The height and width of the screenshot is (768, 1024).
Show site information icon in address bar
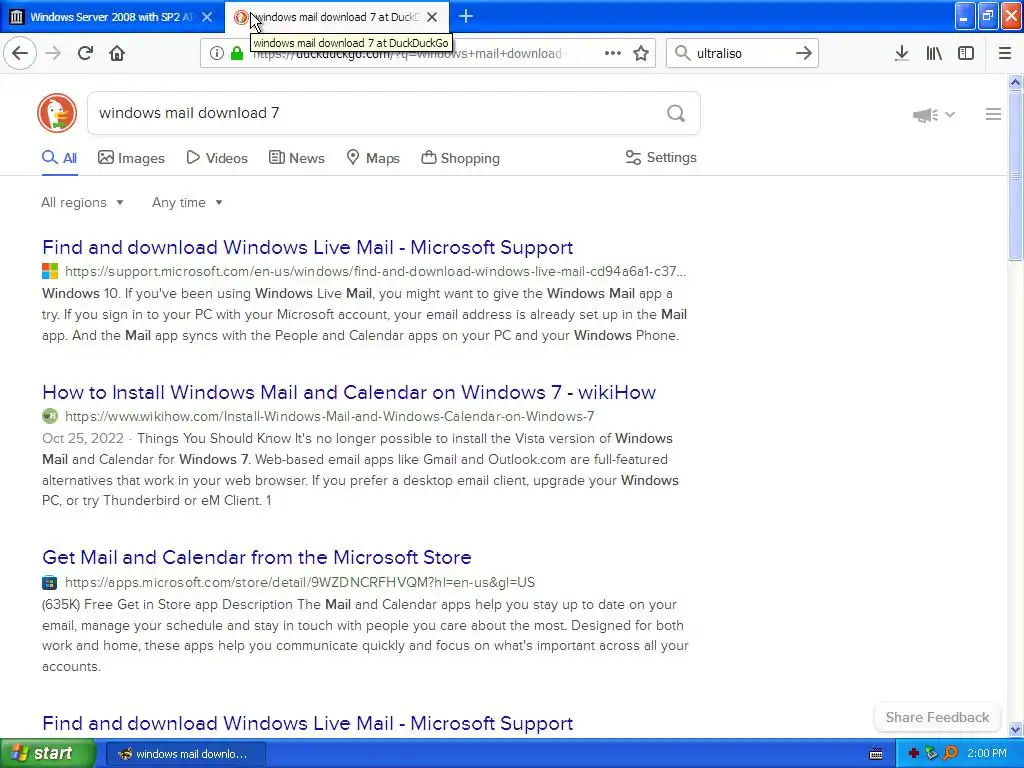click(x=217, y=54)
